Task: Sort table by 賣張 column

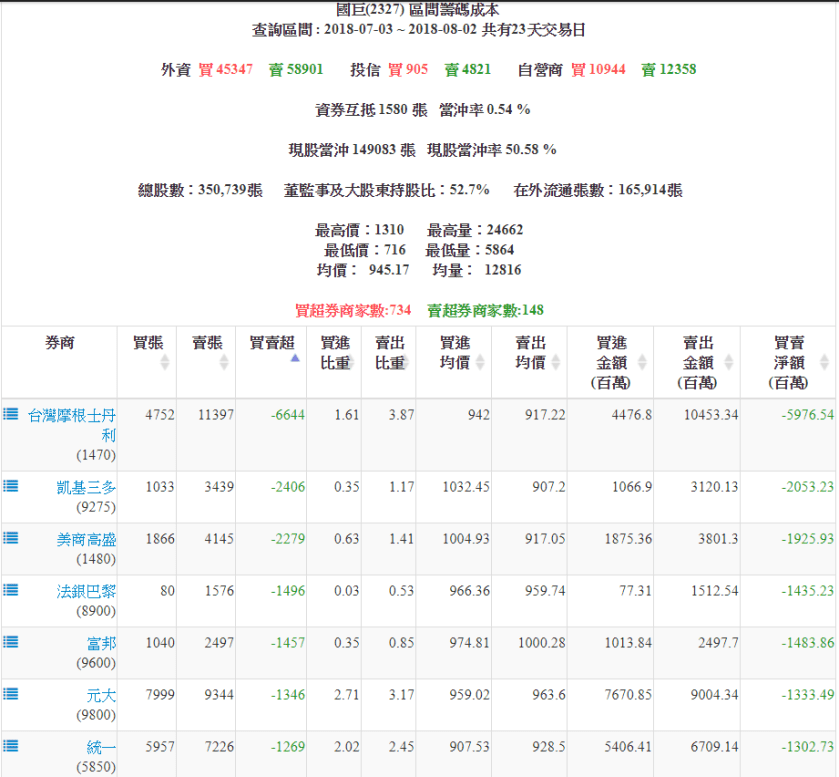Action: (x=206, y=352)
